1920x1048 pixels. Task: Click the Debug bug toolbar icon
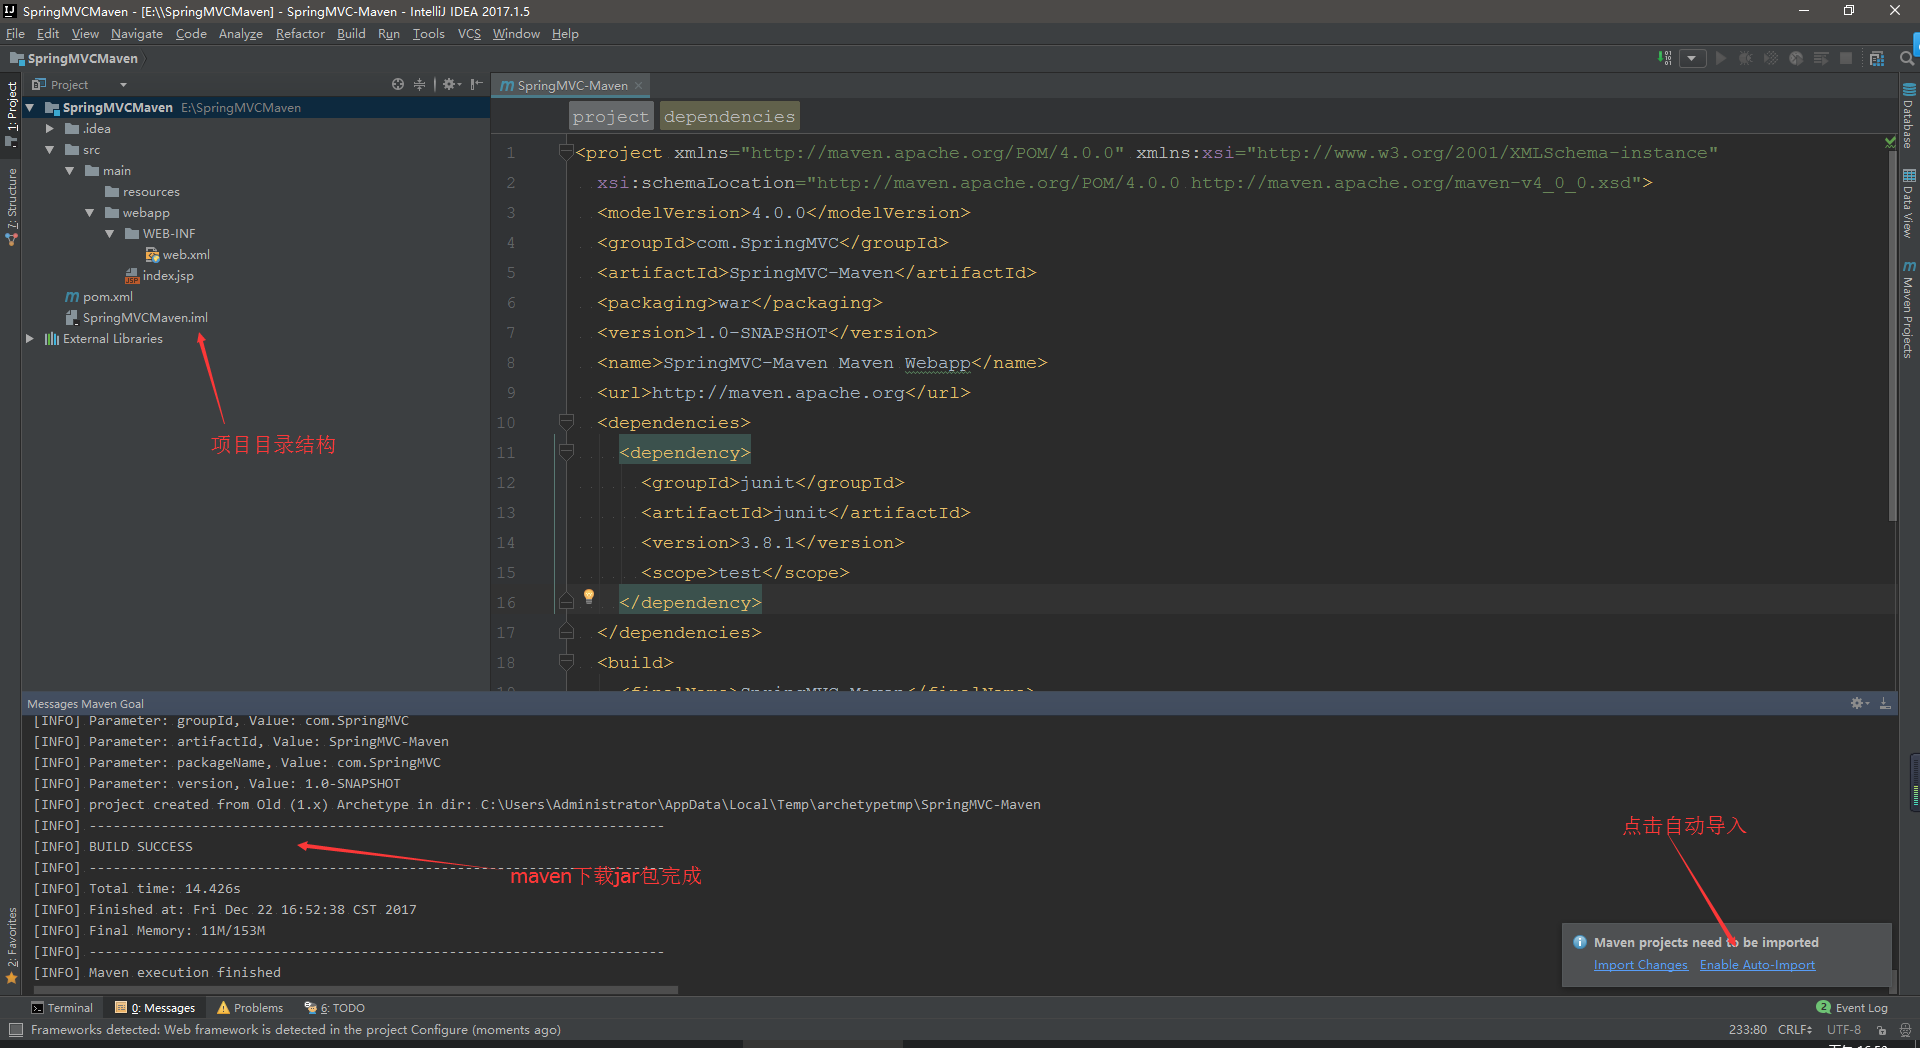[1745, 58]
